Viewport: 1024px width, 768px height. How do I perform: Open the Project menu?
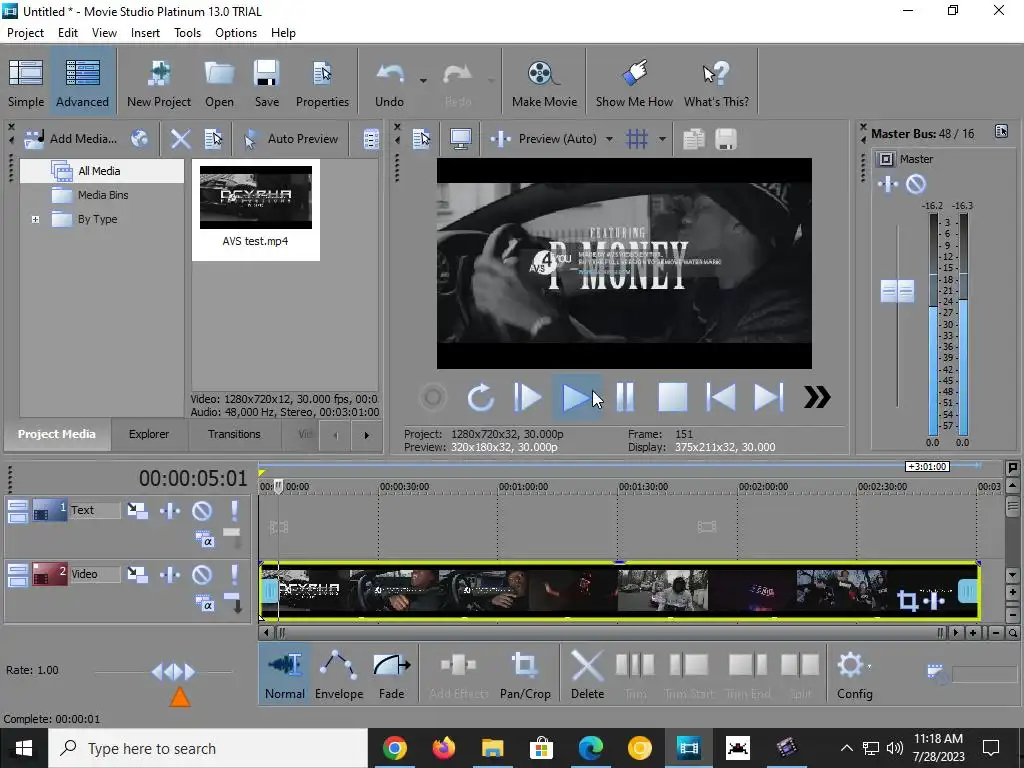(25, 33)
